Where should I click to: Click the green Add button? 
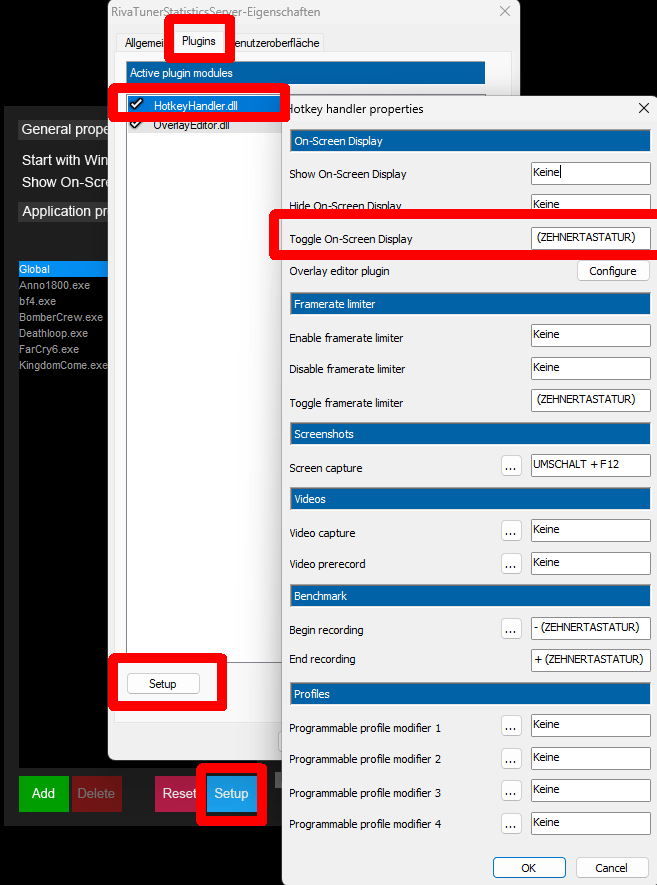pos(43,793)
